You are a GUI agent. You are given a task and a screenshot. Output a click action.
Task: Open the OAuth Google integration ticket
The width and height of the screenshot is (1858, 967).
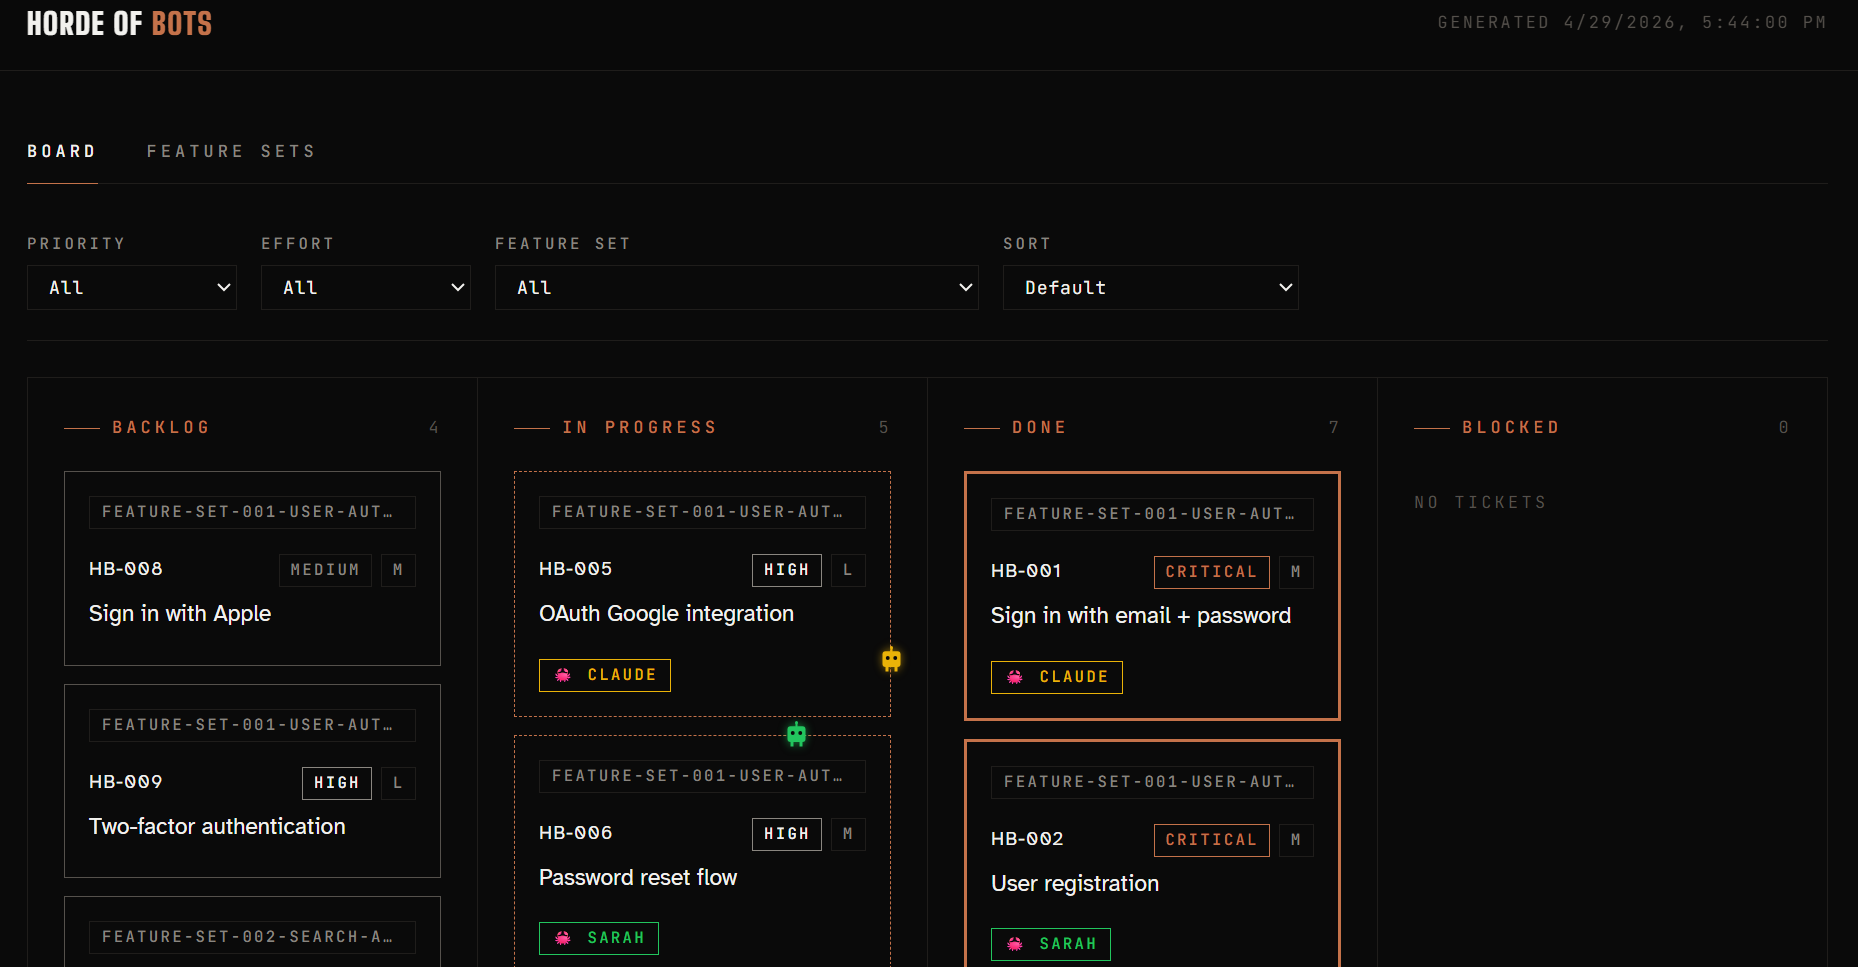702,594
